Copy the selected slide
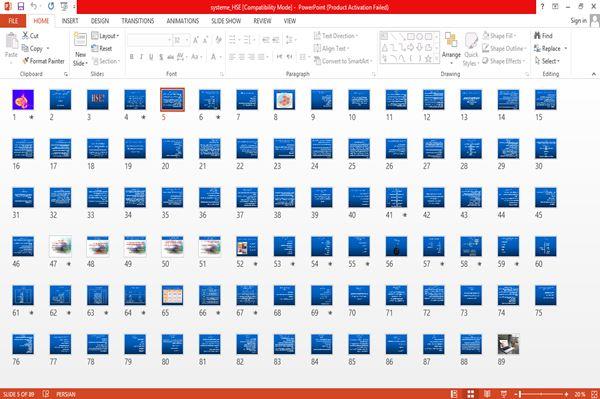This screenshot has width=600, height=399. 32,49
